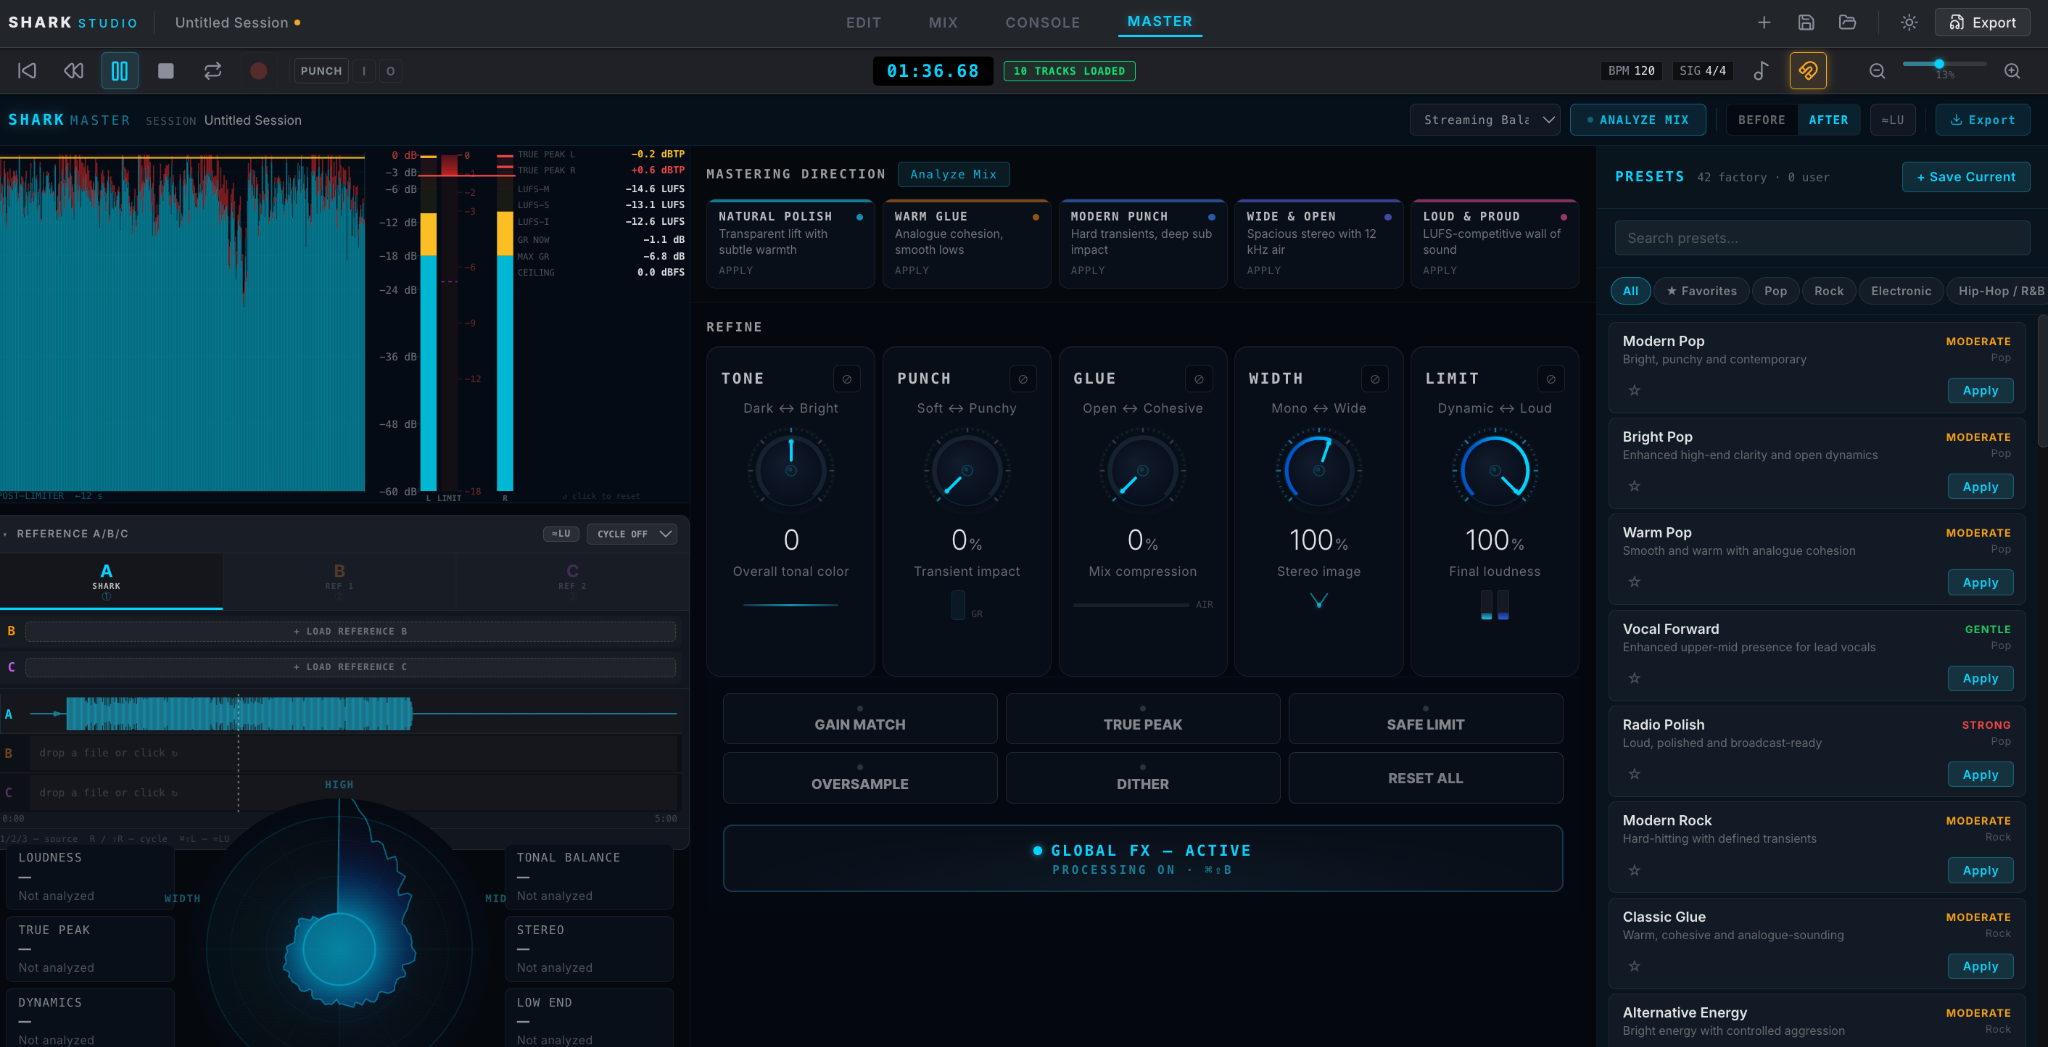Open the CONSOLE tab
Viewport: 2048px width, 1047px height.
(x=1042, y=22)
